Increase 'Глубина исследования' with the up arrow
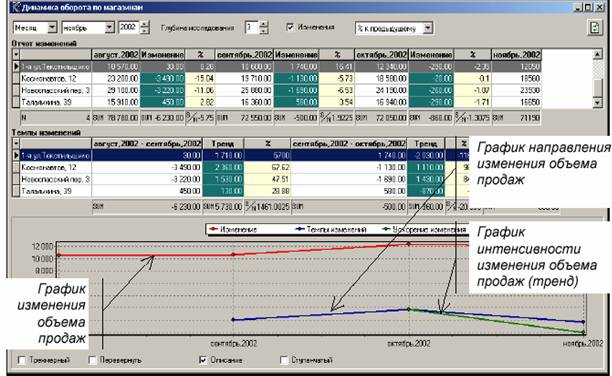Viewport: 612px width, 376px height. (264, 24)
